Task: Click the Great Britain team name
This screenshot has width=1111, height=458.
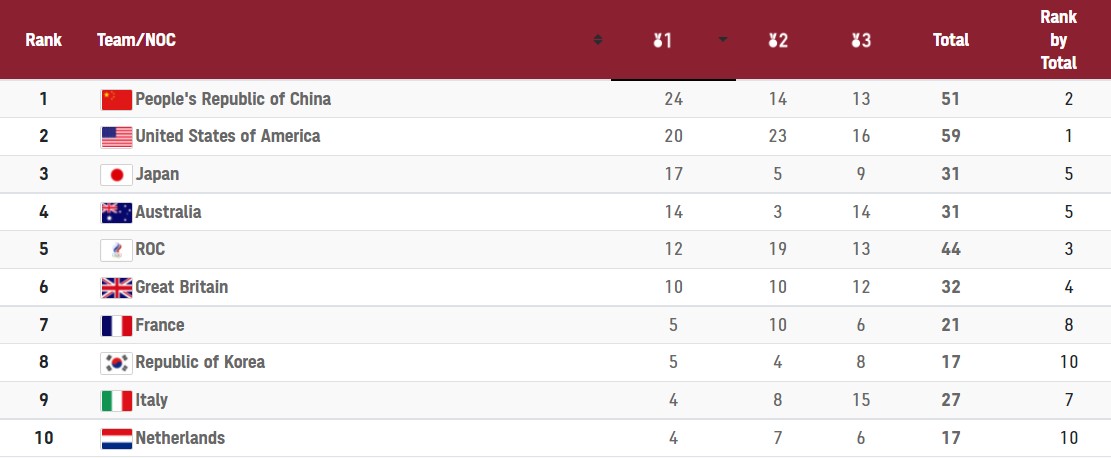Action: (181, 287)
